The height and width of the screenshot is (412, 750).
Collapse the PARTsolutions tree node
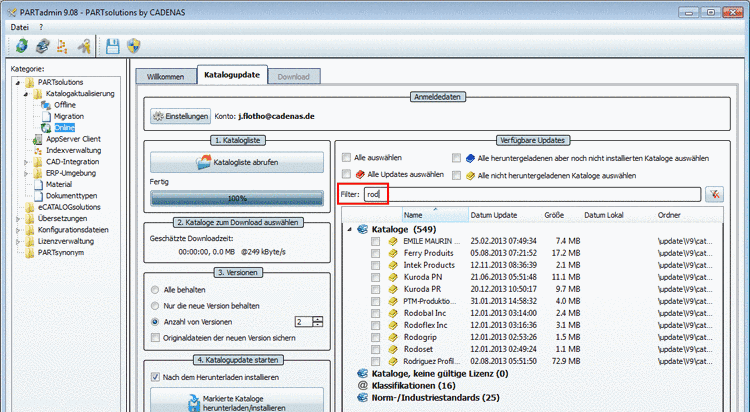click(x=18, y=82)
